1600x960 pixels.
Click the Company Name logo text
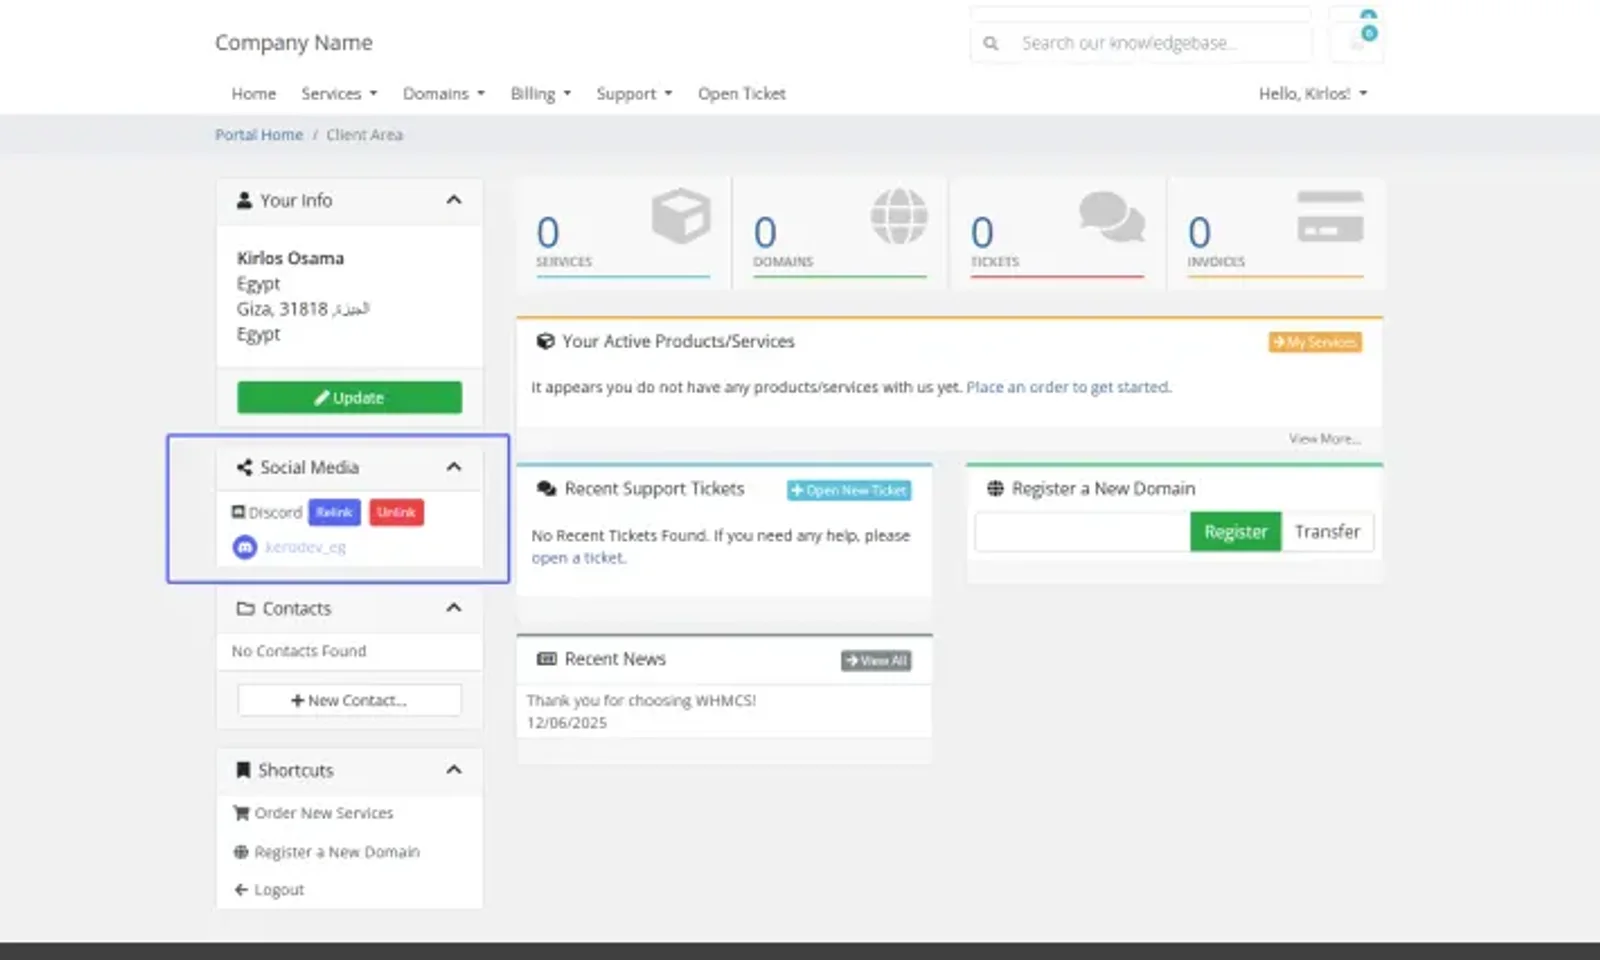294,42
